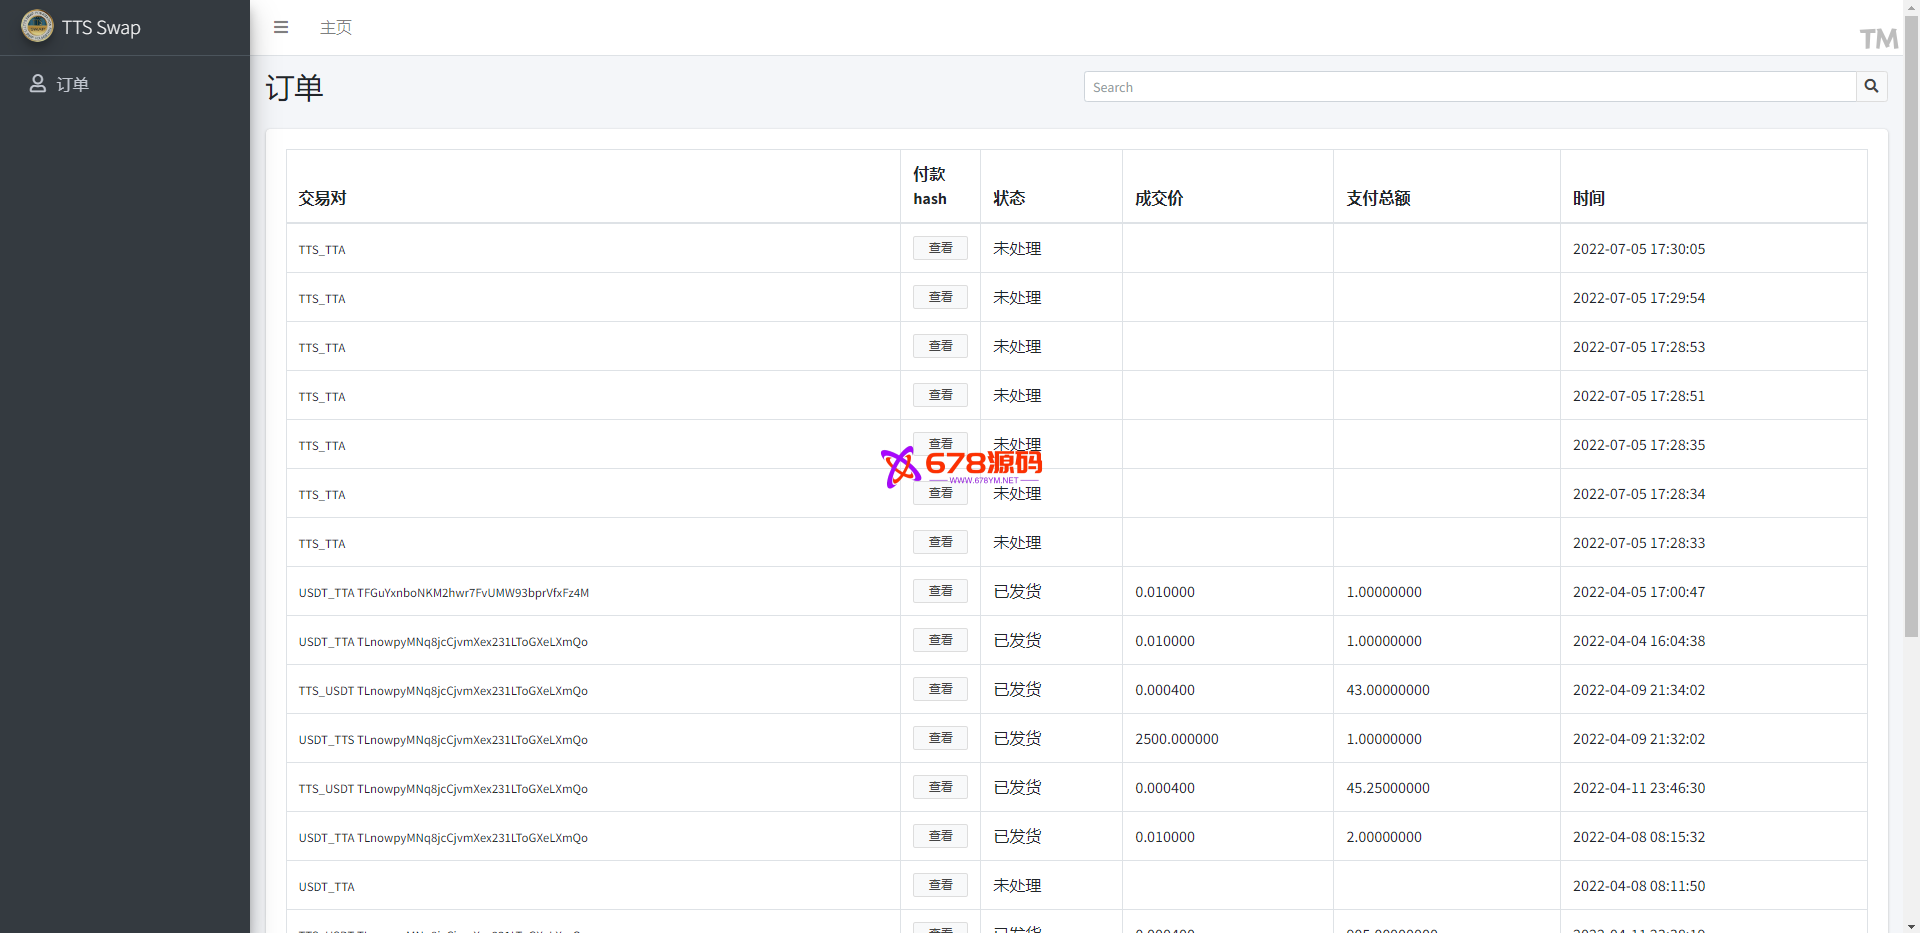Click 查看 for order priced 2500.000000

pyautogui.click(x=940, y=738)
